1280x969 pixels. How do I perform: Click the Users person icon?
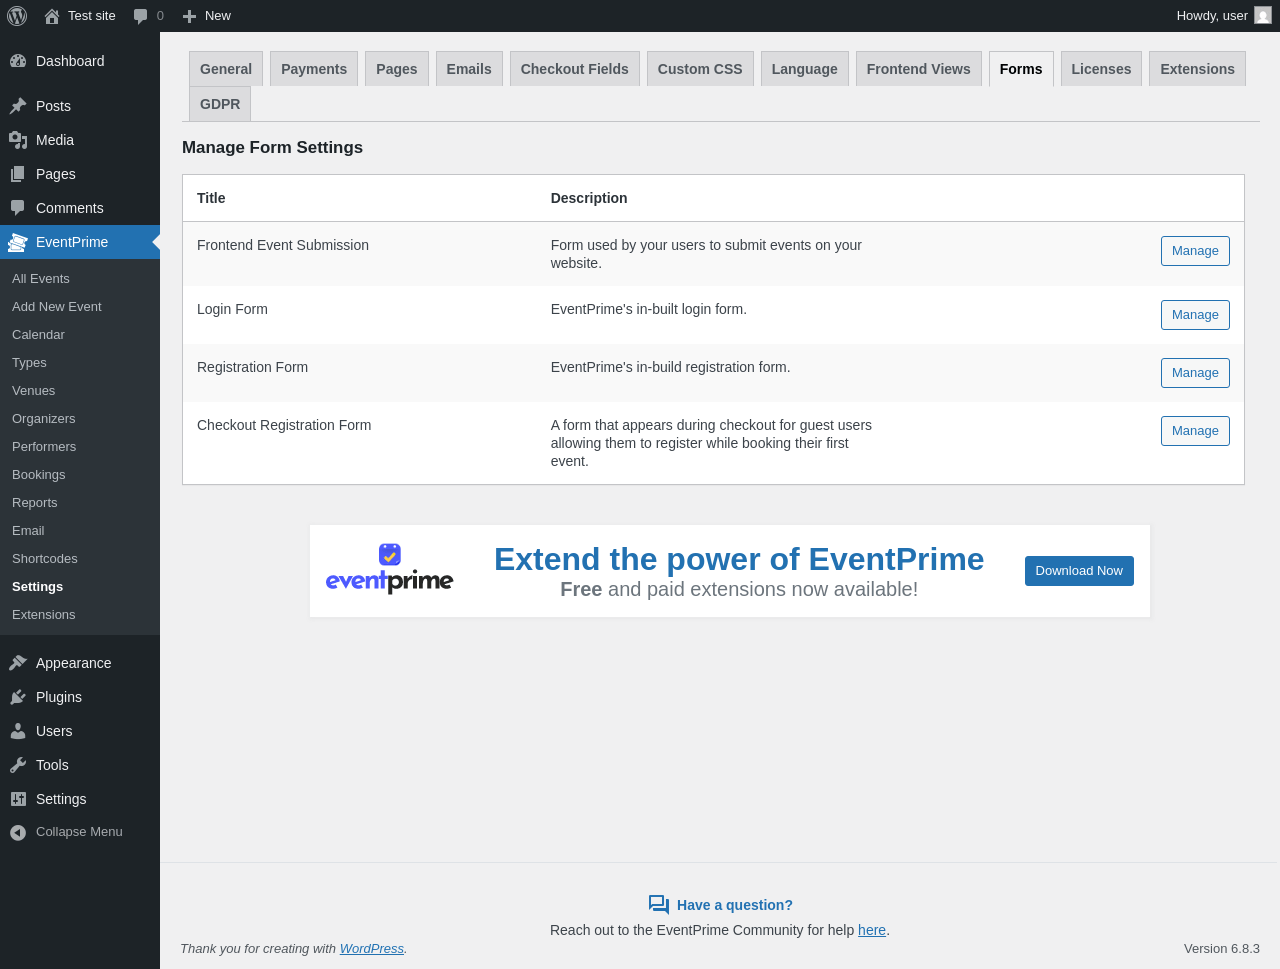coord(18,731)
